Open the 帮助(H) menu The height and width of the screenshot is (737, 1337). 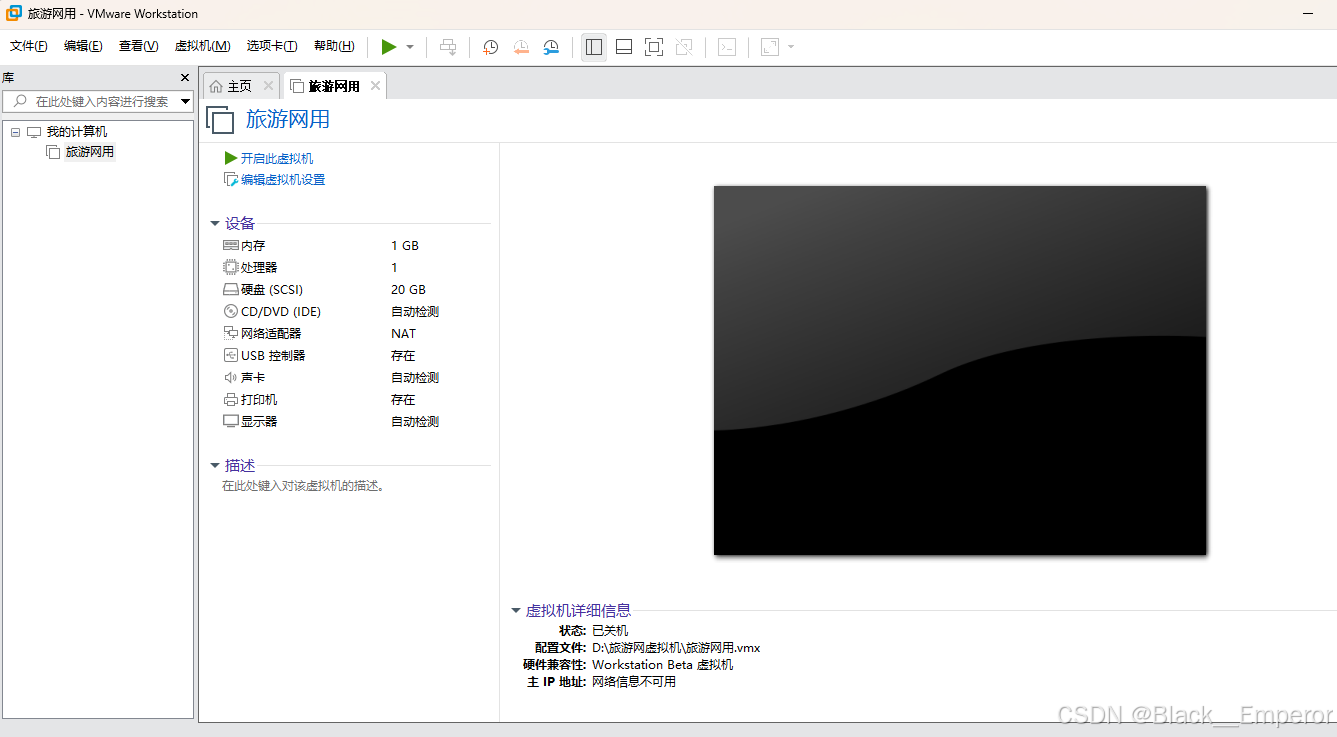pyautogui.click(x=334, y=46)
